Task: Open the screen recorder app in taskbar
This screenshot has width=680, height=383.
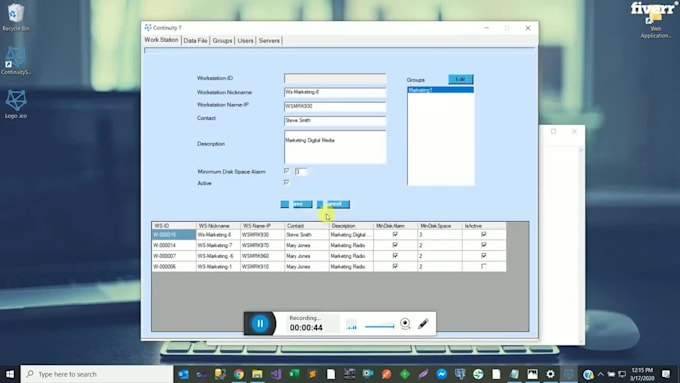Action: click(368, 374)
